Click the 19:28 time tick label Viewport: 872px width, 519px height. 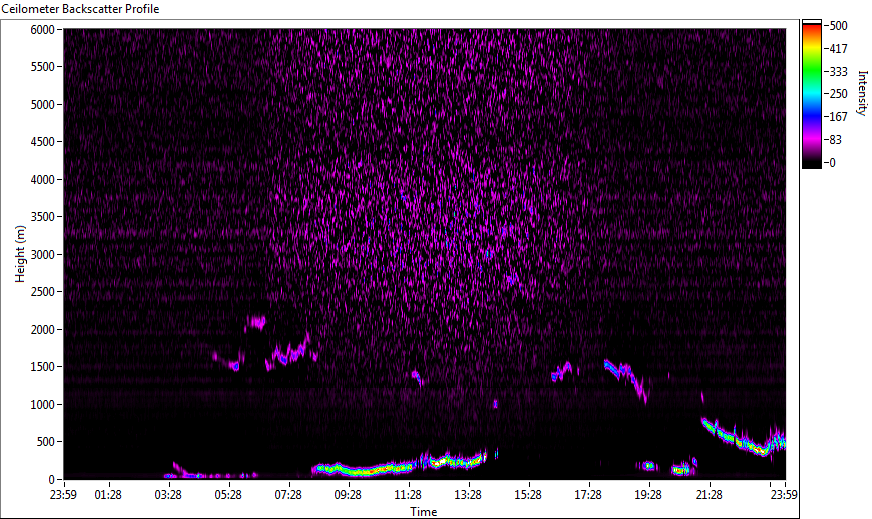pyautogui.click(x=648, y=495)
